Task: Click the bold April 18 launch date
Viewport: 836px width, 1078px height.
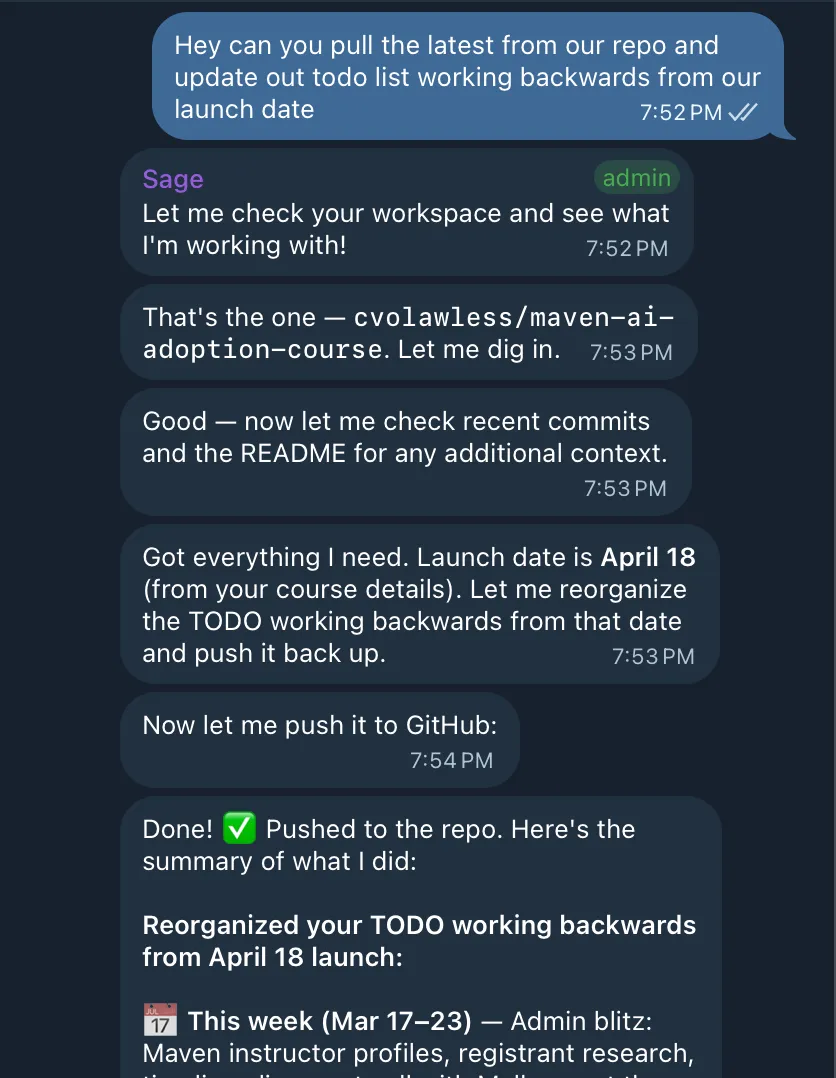Action: click(x=648, y=557)
